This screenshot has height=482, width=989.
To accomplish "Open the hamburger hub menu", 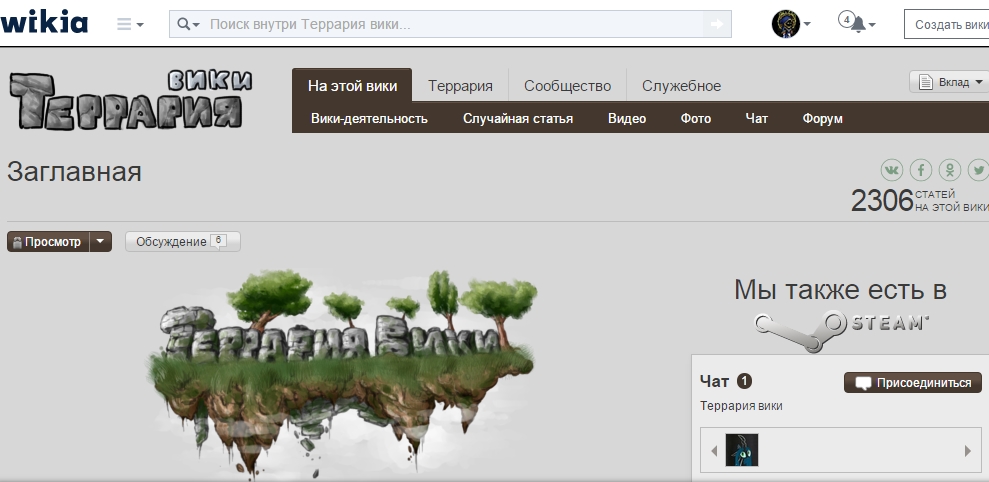I will [130, 25].
